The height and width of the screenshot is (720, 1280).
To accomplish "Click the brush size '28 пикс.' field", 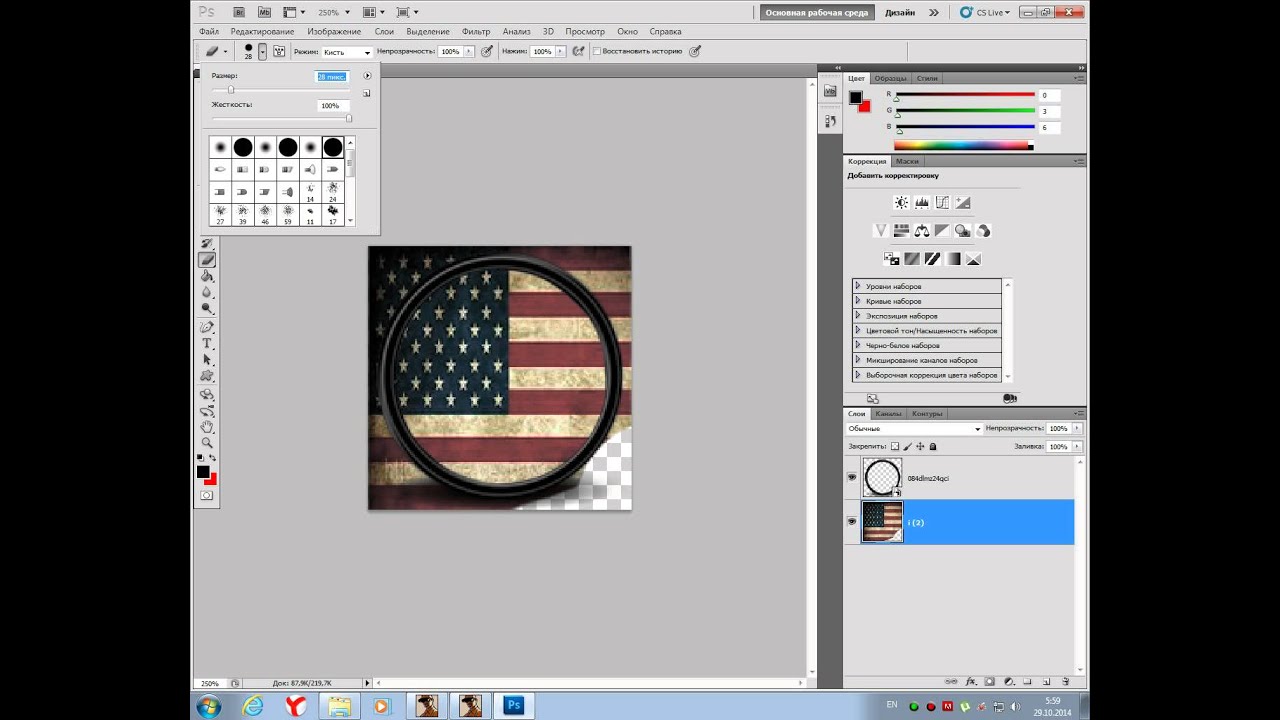I will 332,76.
